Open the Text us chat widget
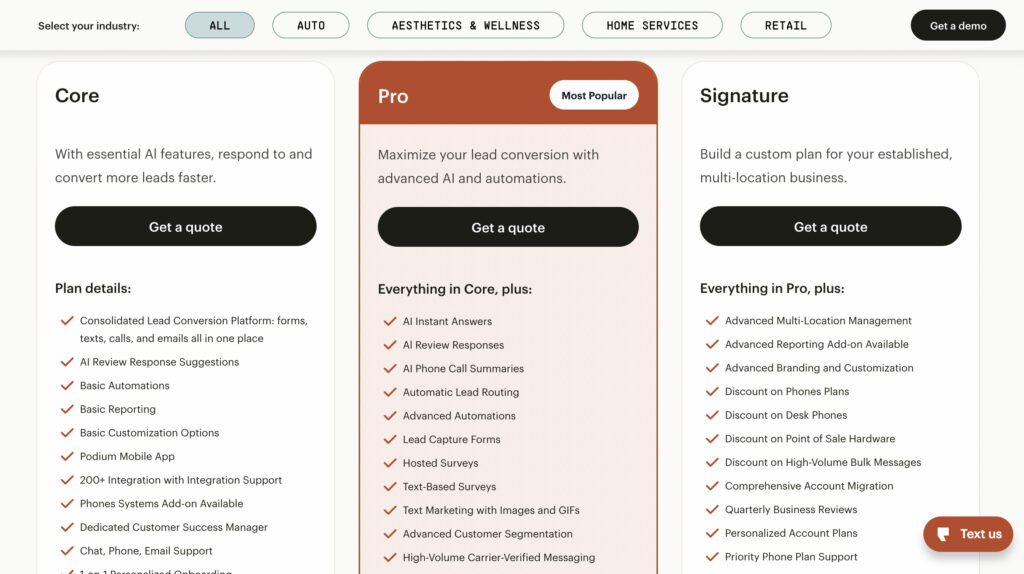This screenshot has height=574, width=1024. [x=968, y=534]
